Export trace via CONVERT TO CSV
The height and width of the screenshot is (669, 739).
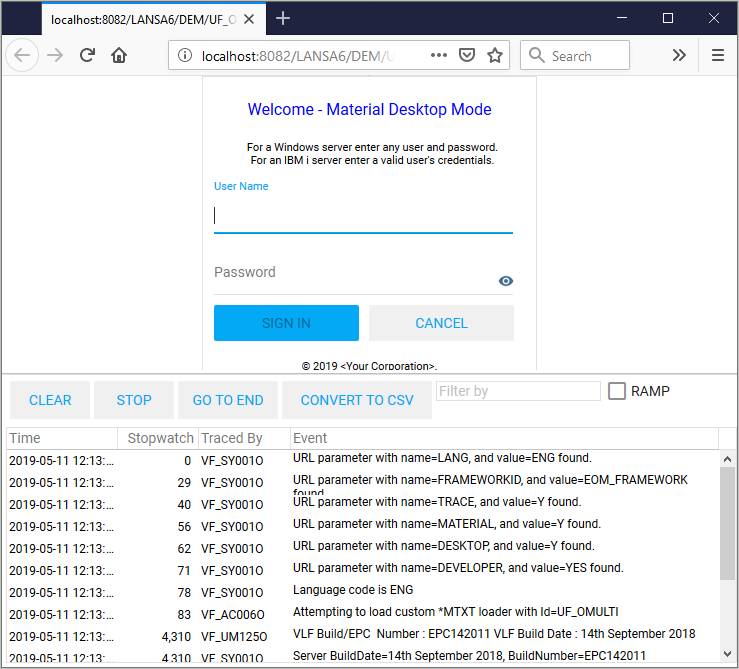coord(357,400)
